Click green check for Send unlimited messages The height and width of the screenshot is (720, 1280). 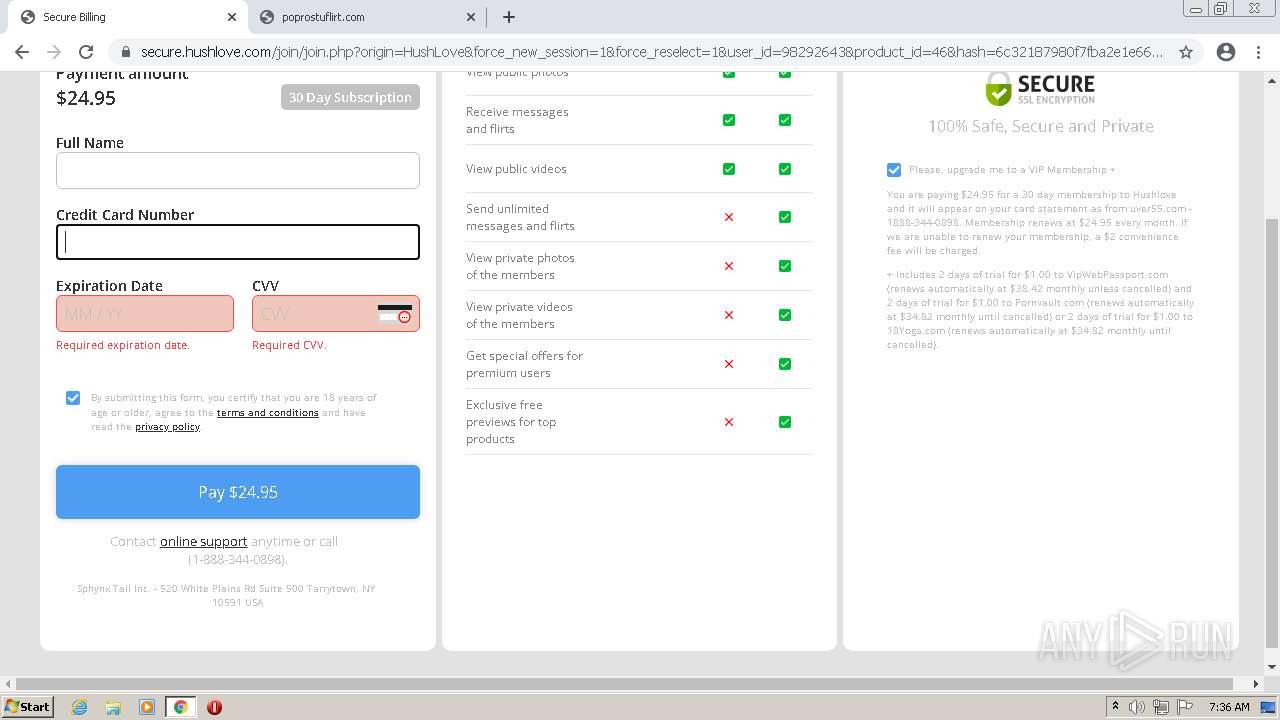click(x=785, y=217)
